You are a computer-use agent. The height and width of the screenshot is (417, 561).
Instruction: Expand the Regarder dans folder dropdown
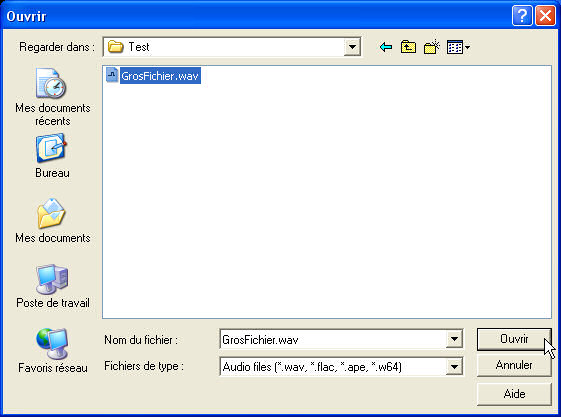coord(352,47)
